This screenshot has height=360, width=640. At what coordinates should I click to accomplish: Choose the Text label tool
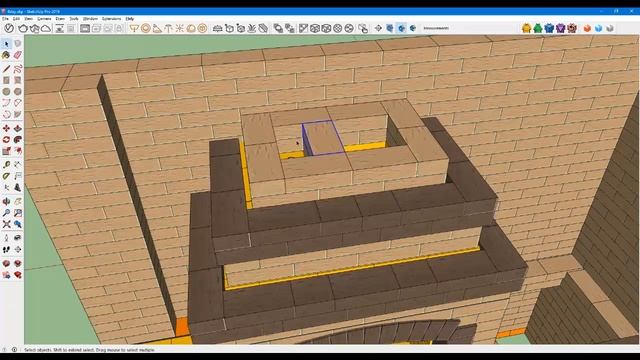click(18, 176)
